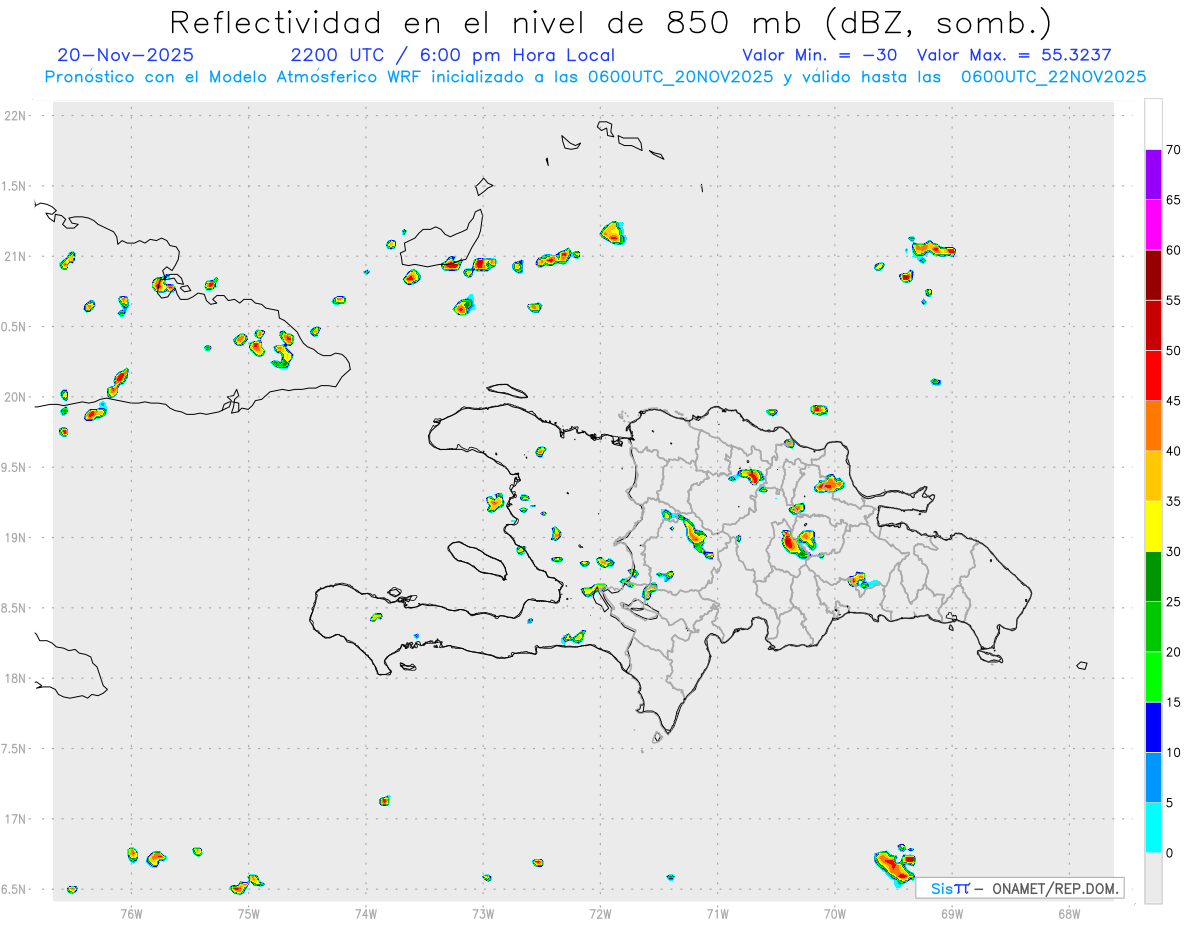Pick the magenta 60–65 dBZ colorbar segment
The height and width of the screenshot is (927, 1200).
(x=1153, y=224)
